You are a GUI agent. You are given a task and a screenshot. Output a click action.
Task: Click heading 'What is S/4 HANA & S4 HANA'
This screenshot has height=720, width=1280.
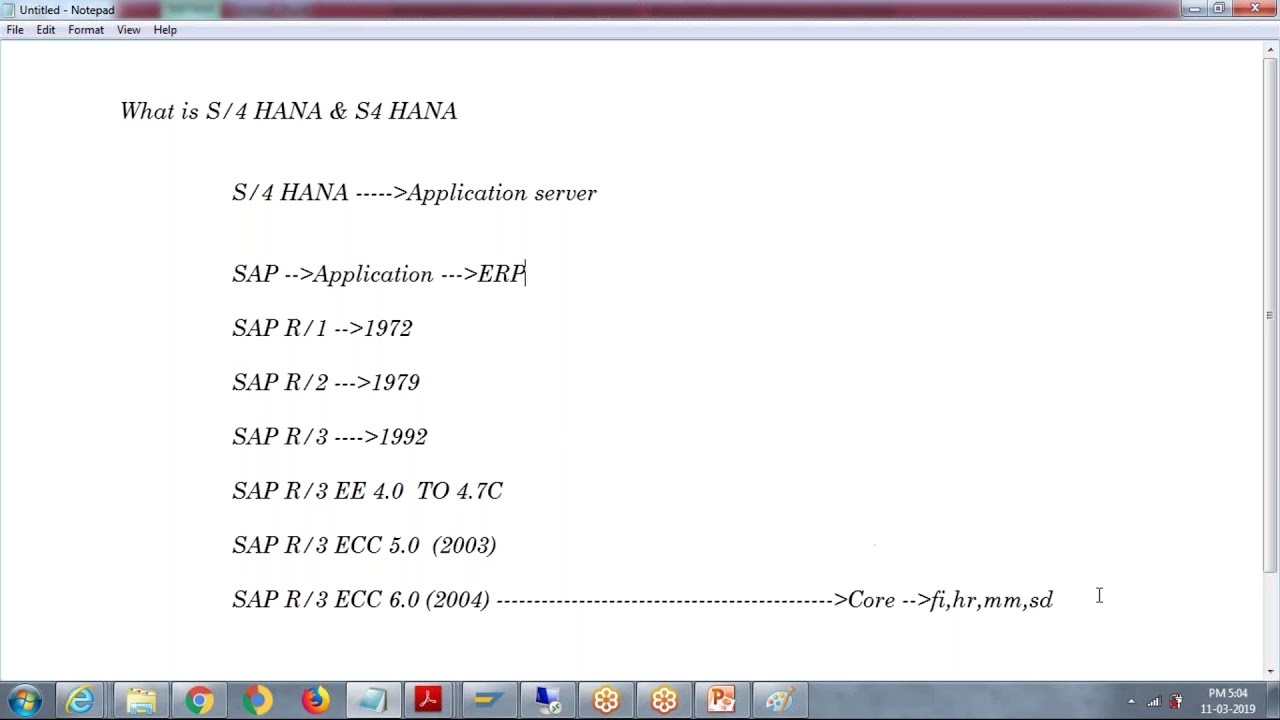[288, 111]
